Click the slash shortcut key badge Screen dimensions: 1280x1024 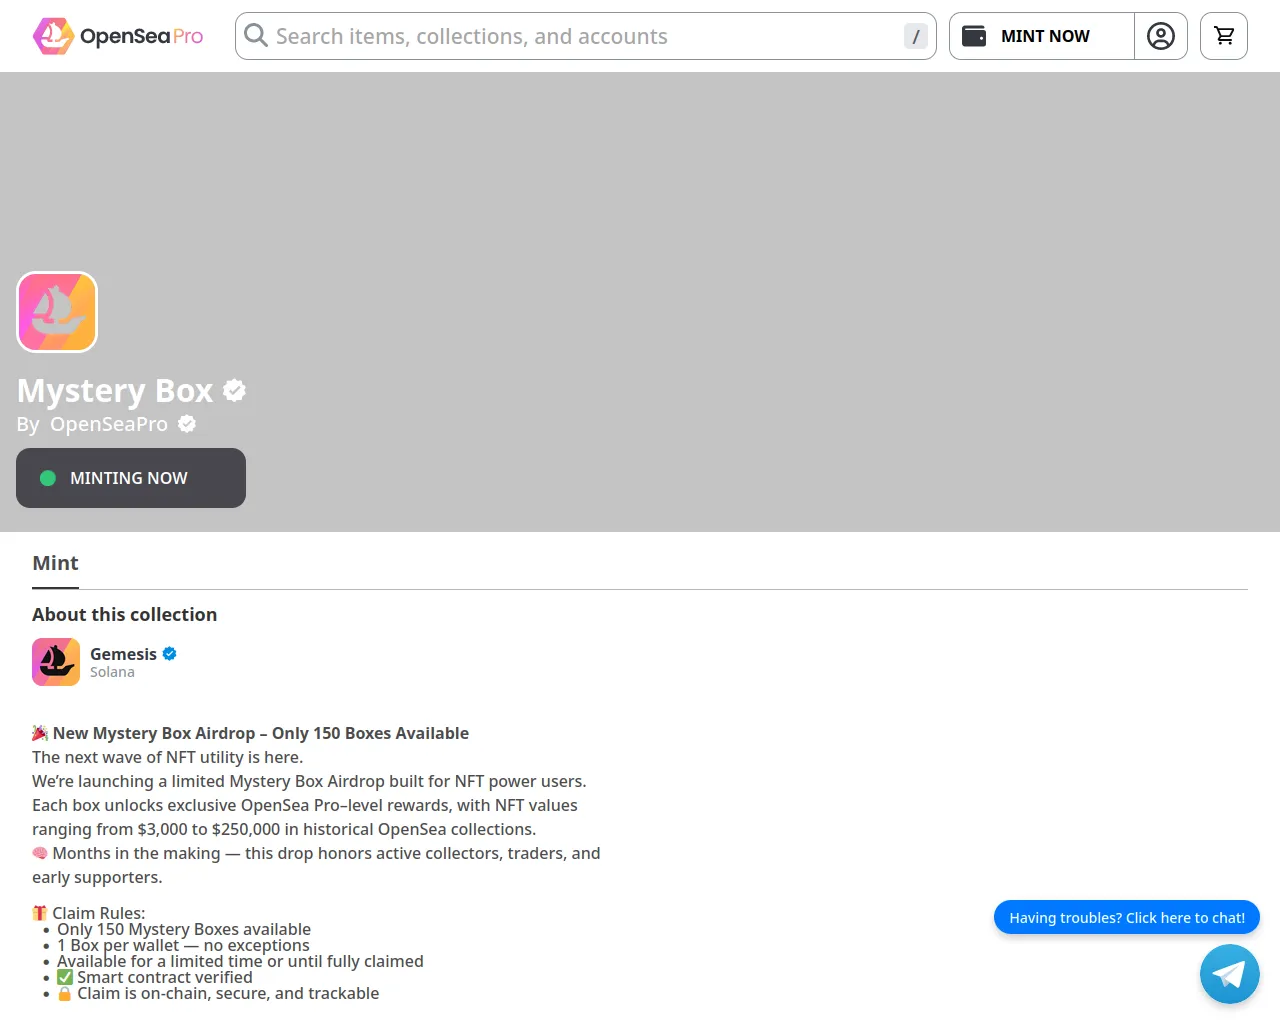[915, 36]
